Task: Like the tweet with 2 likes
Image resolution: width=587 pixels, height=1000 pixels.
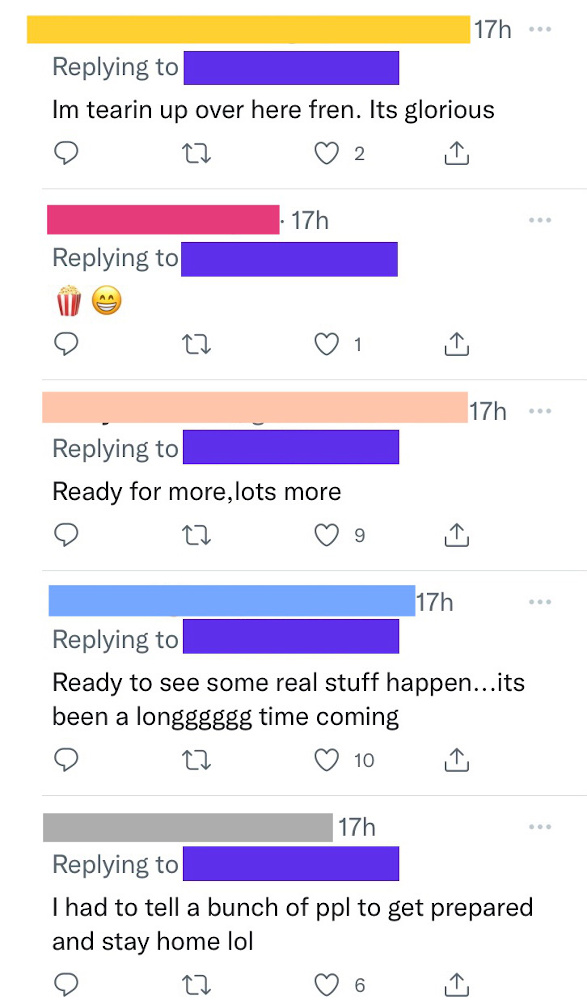Action: (x=327, y=154)
